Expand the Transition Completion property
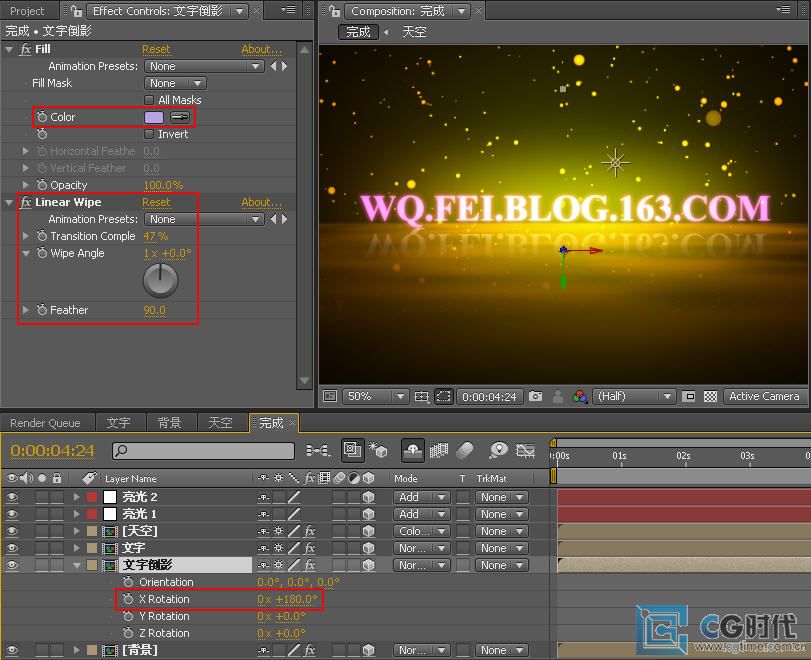Image resolution: width=811 pixels, height=660 pixels. pyautogui.click(x=26, y=236)
